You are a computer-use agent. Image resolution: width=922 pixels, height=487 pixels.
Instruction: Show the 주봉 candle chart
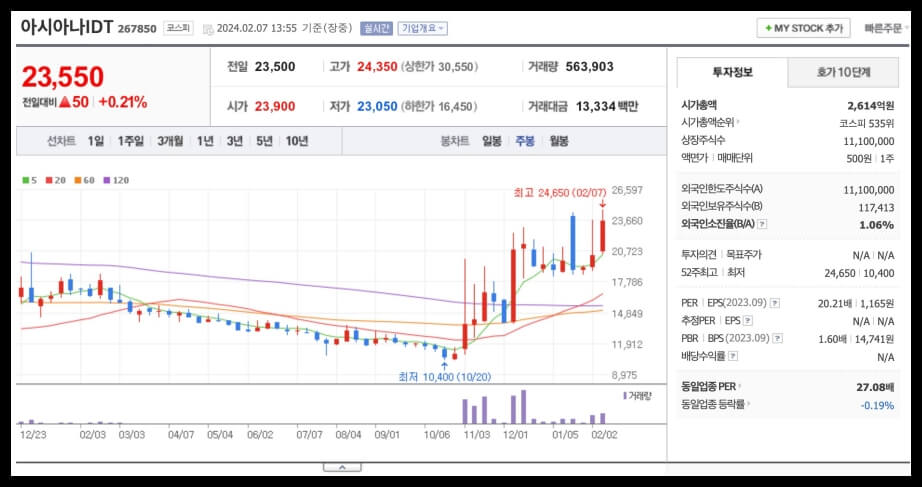[x=525, y=141]
